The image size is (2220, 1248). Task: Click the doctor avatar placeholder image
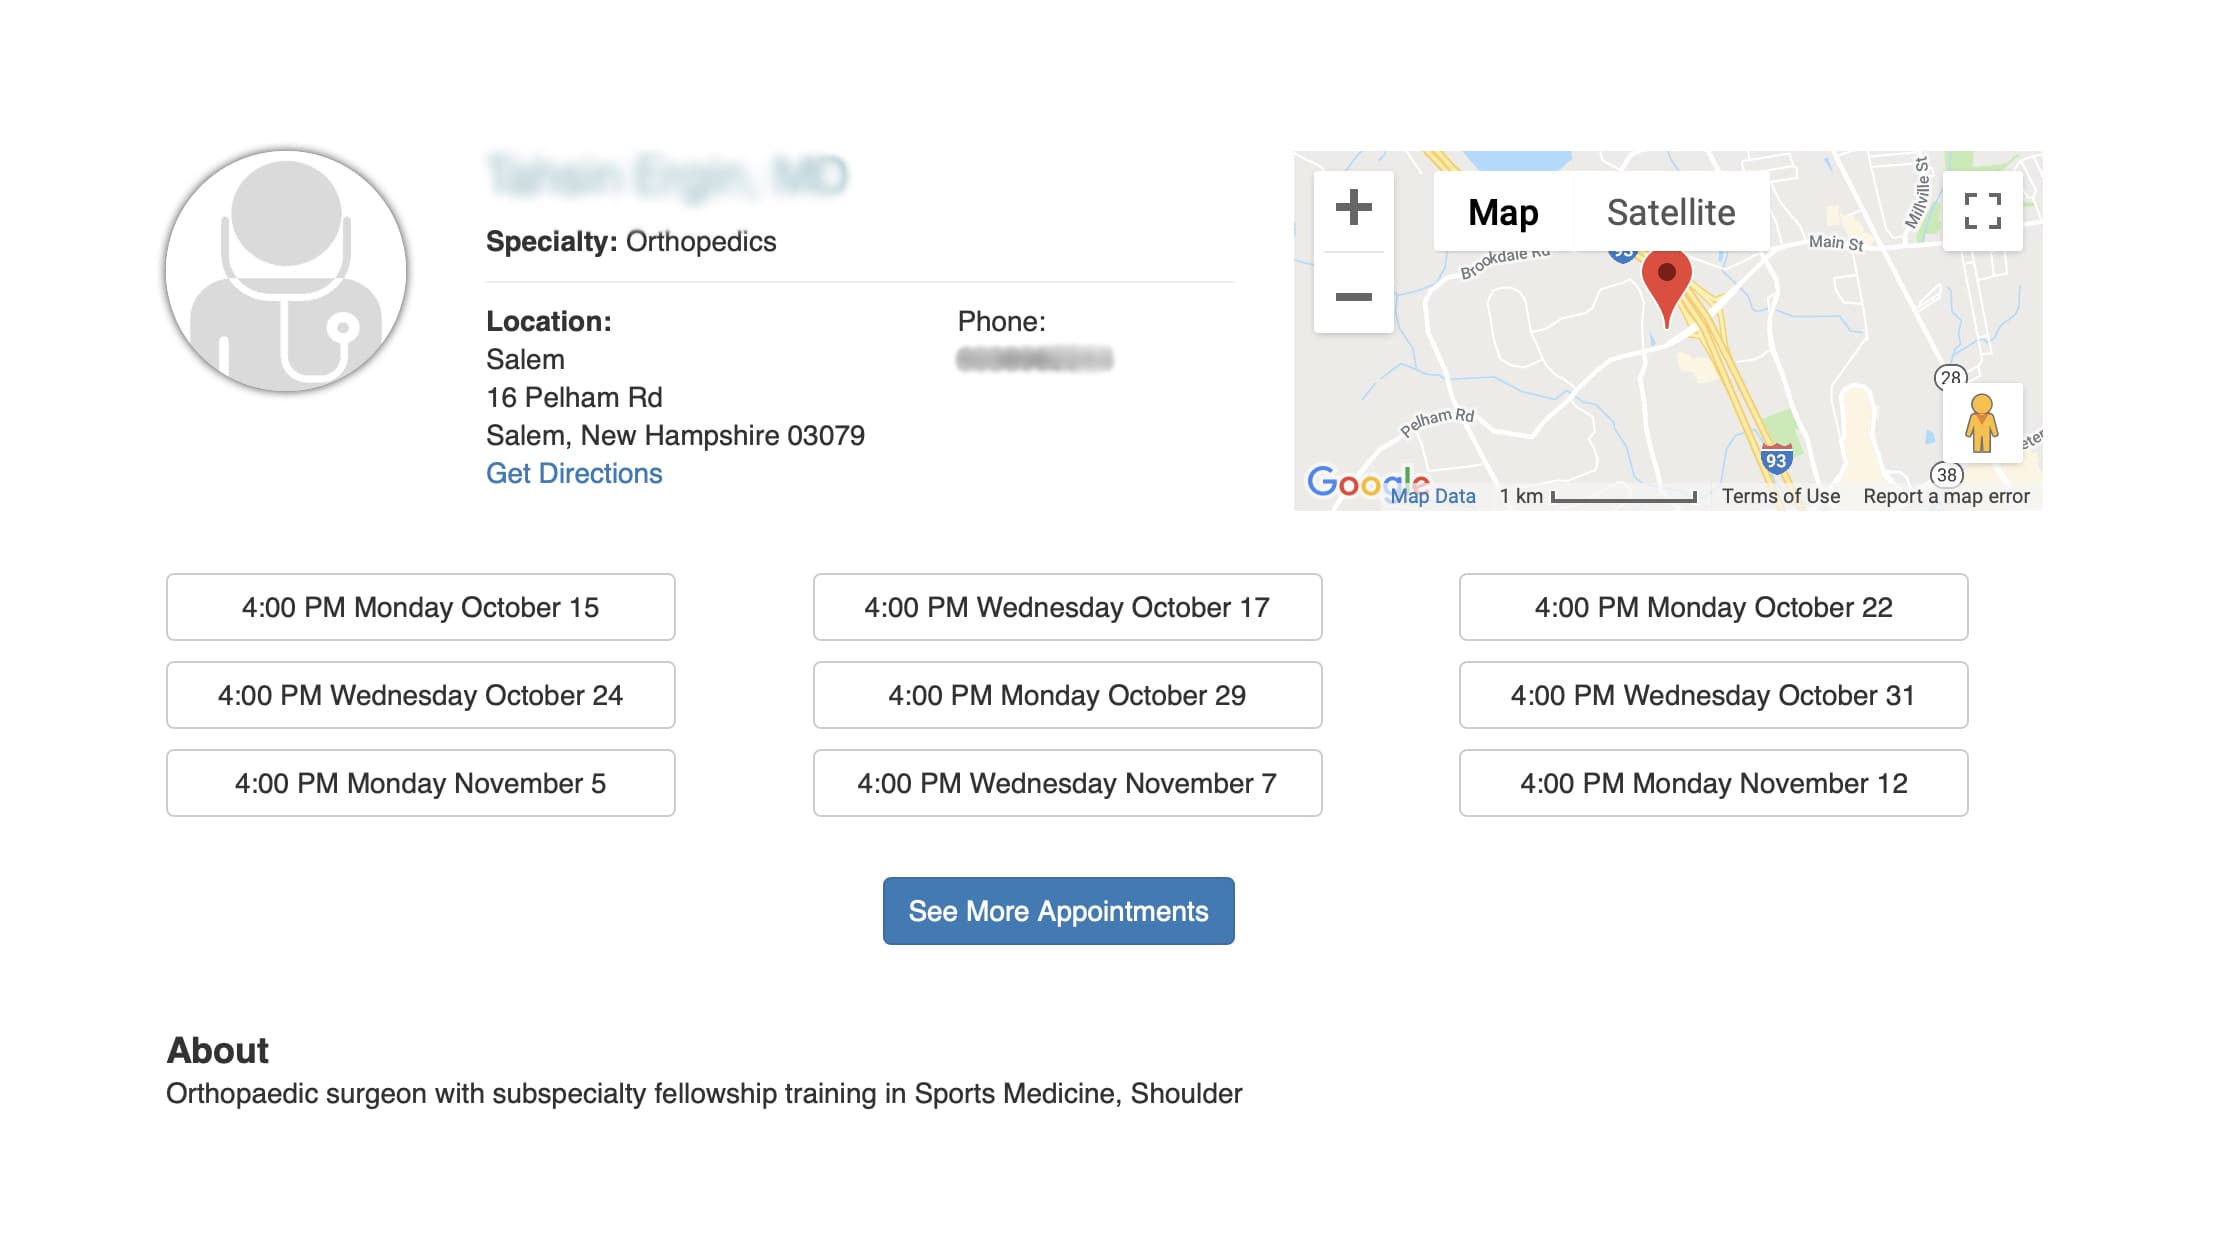point(286,271)
